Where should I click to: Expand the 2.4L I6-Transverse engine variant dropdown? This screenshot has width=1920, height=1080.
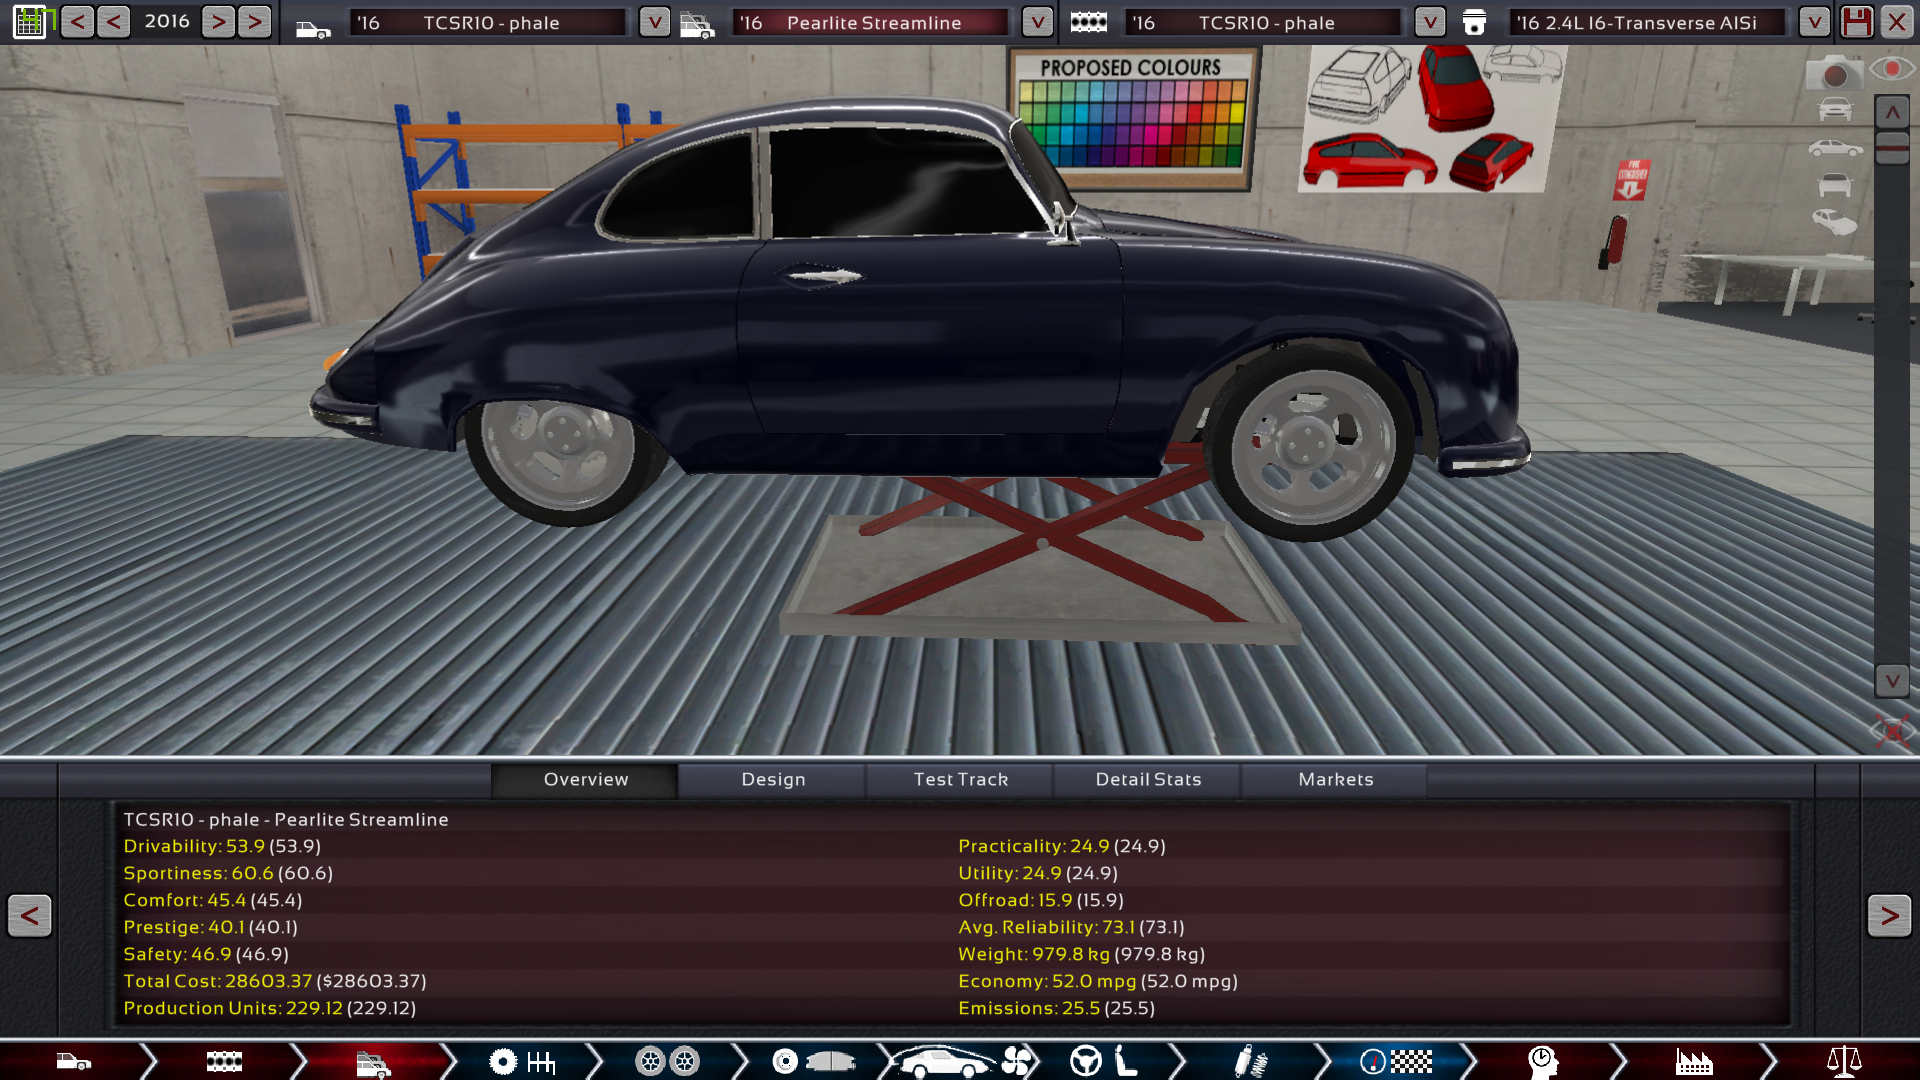1813,22
